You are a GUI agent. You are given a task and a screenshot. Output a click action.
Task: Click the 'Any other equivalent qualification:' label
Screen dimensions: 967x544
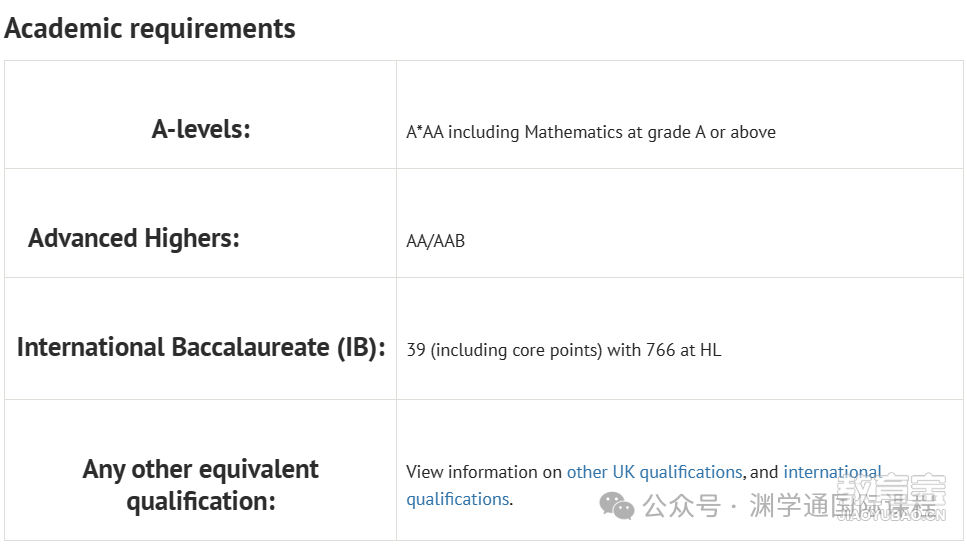pos(201,485)
